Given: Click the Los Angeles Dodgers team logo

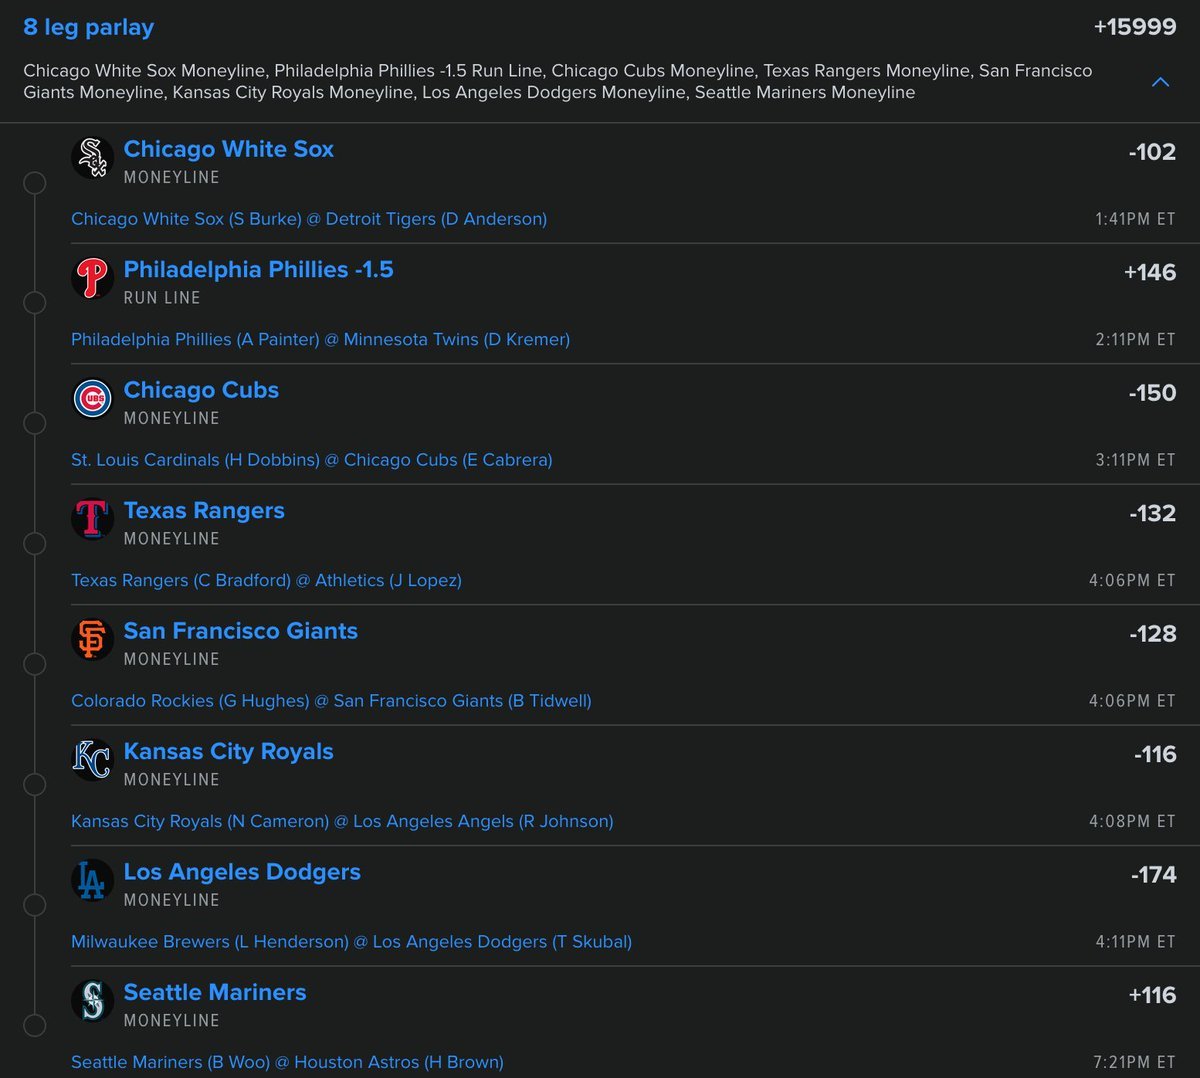Looking at the screenshot, I should click(92, 881).
